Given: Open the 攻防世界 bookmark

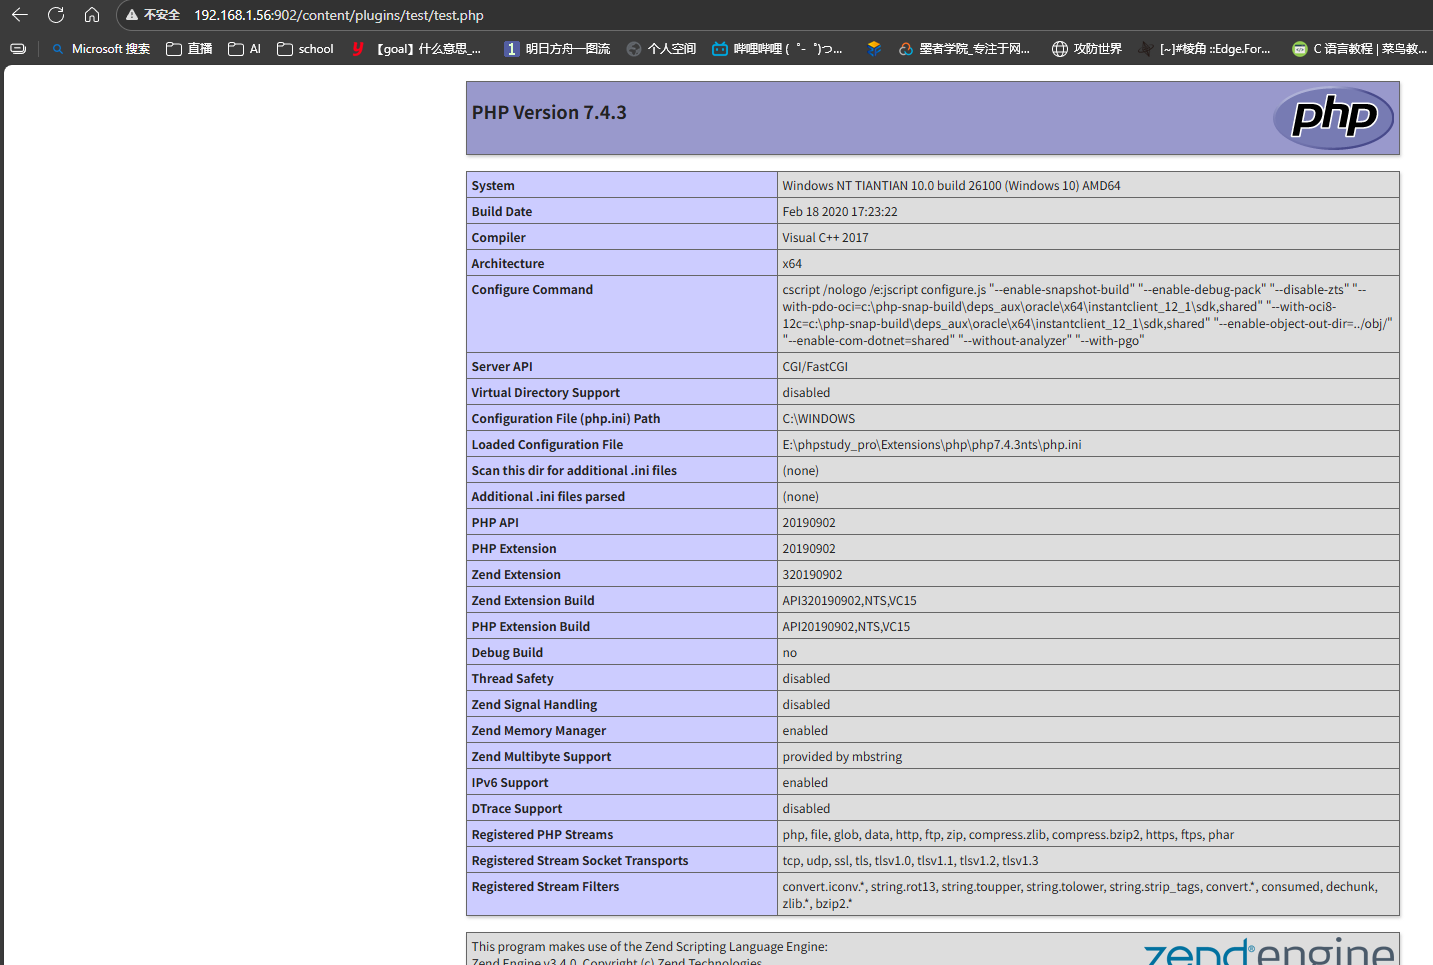Looking at the screenshot, I should tap(1087, 48).
